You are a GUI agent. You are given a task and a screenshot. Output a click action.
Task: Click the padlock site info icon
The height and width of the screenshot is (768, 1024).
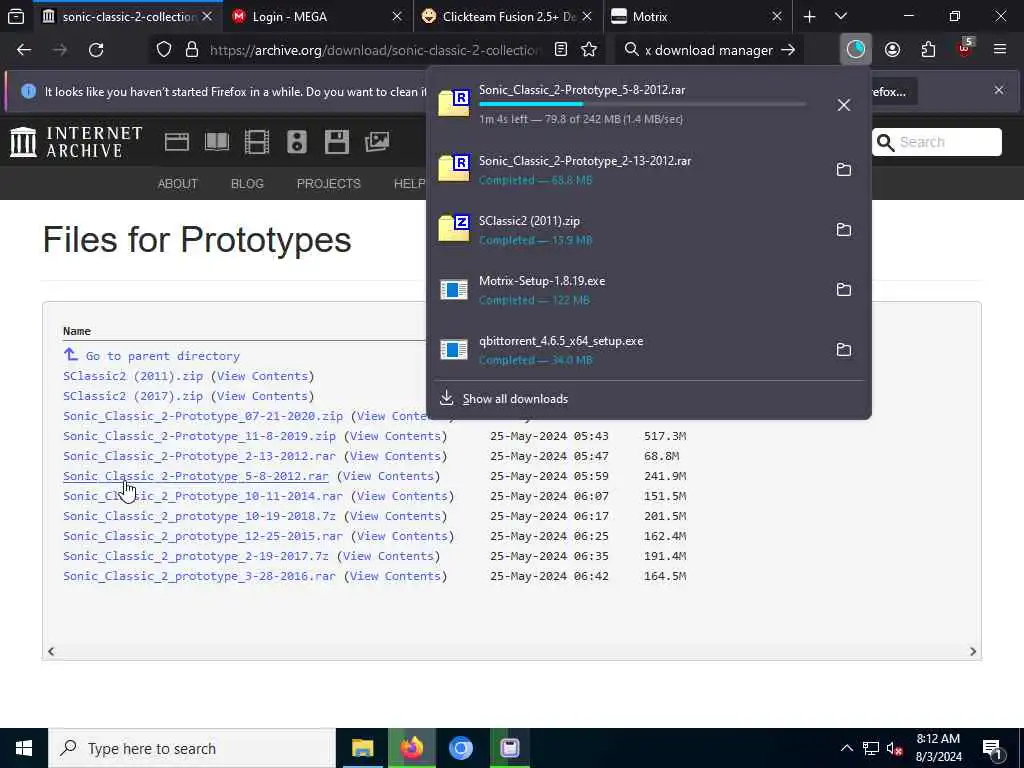coord(191,50)
